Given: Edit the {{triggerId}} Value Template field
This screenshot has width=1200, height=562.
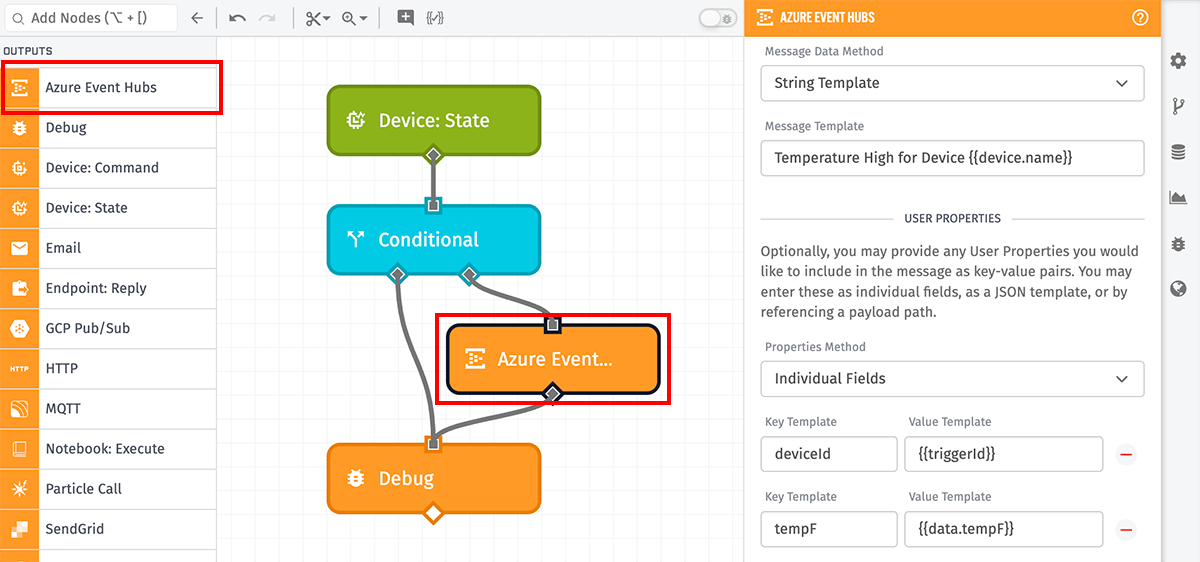Looking at the screenshot, I should point(1003,454).
